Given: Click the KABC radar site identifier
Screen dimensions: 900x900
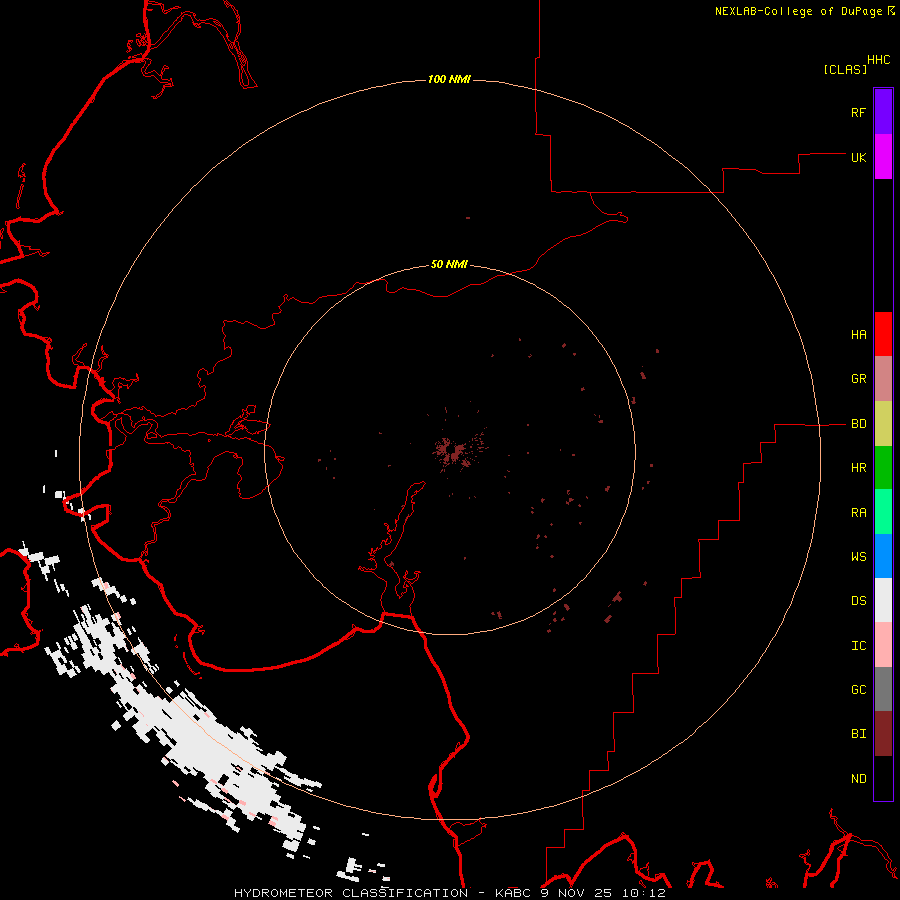Looking at the screenshot, I should click(514, 893).
